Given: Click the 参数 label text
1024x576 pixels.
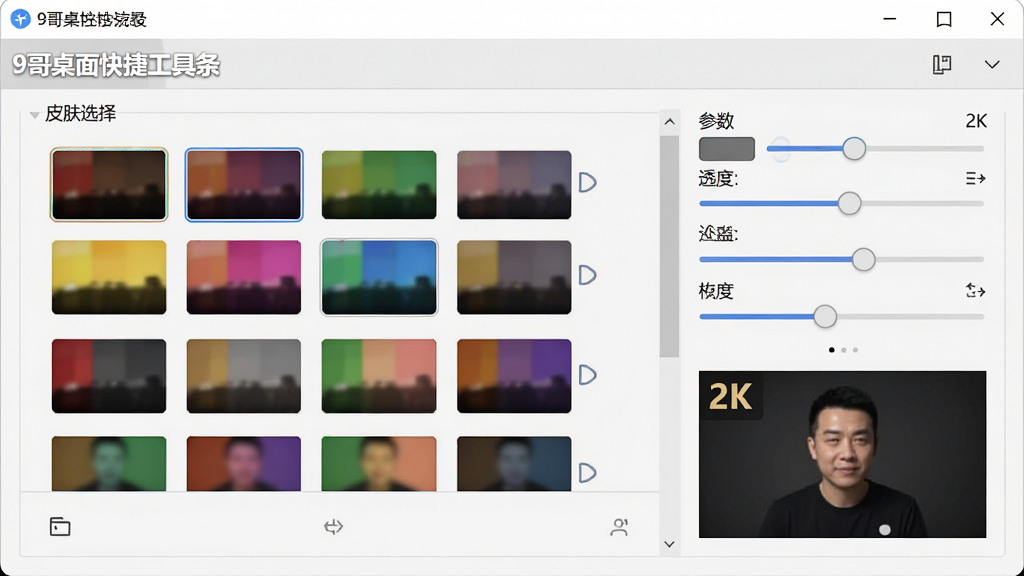Looking at the screenshot, I should (716, 121).
